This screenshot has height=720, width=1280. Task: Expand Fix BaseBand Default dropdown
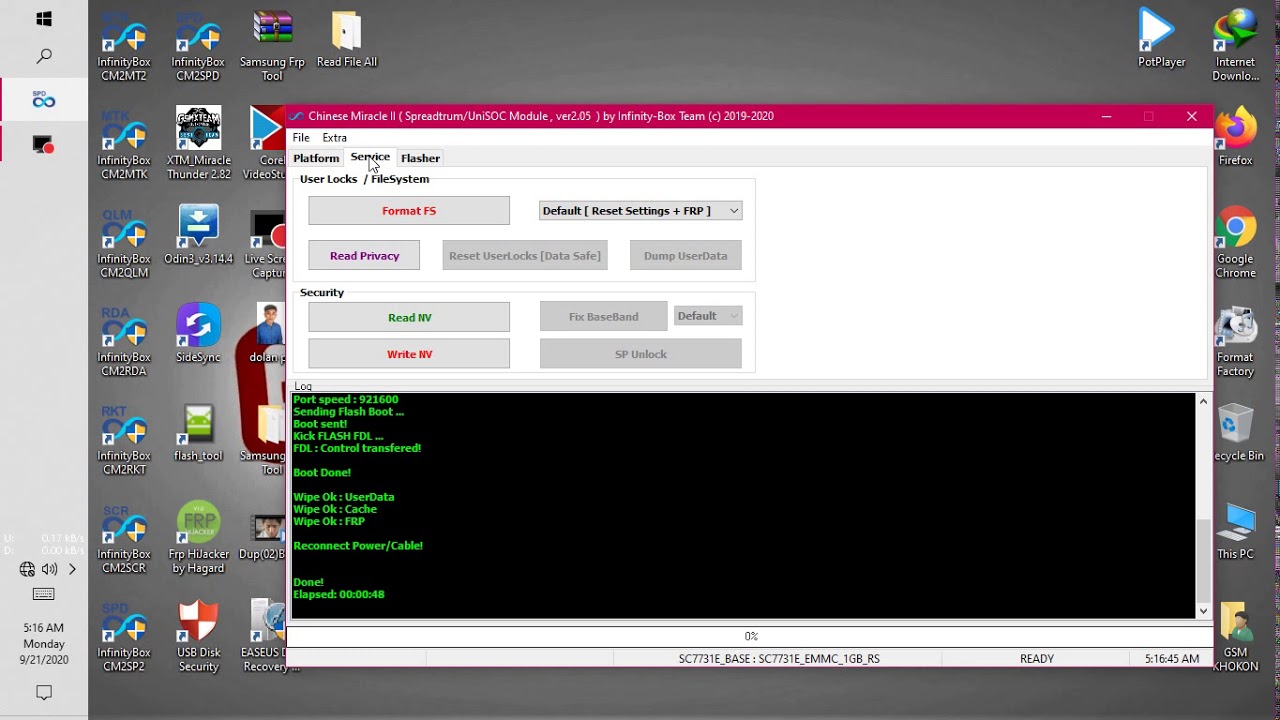(x=708, y=316)
